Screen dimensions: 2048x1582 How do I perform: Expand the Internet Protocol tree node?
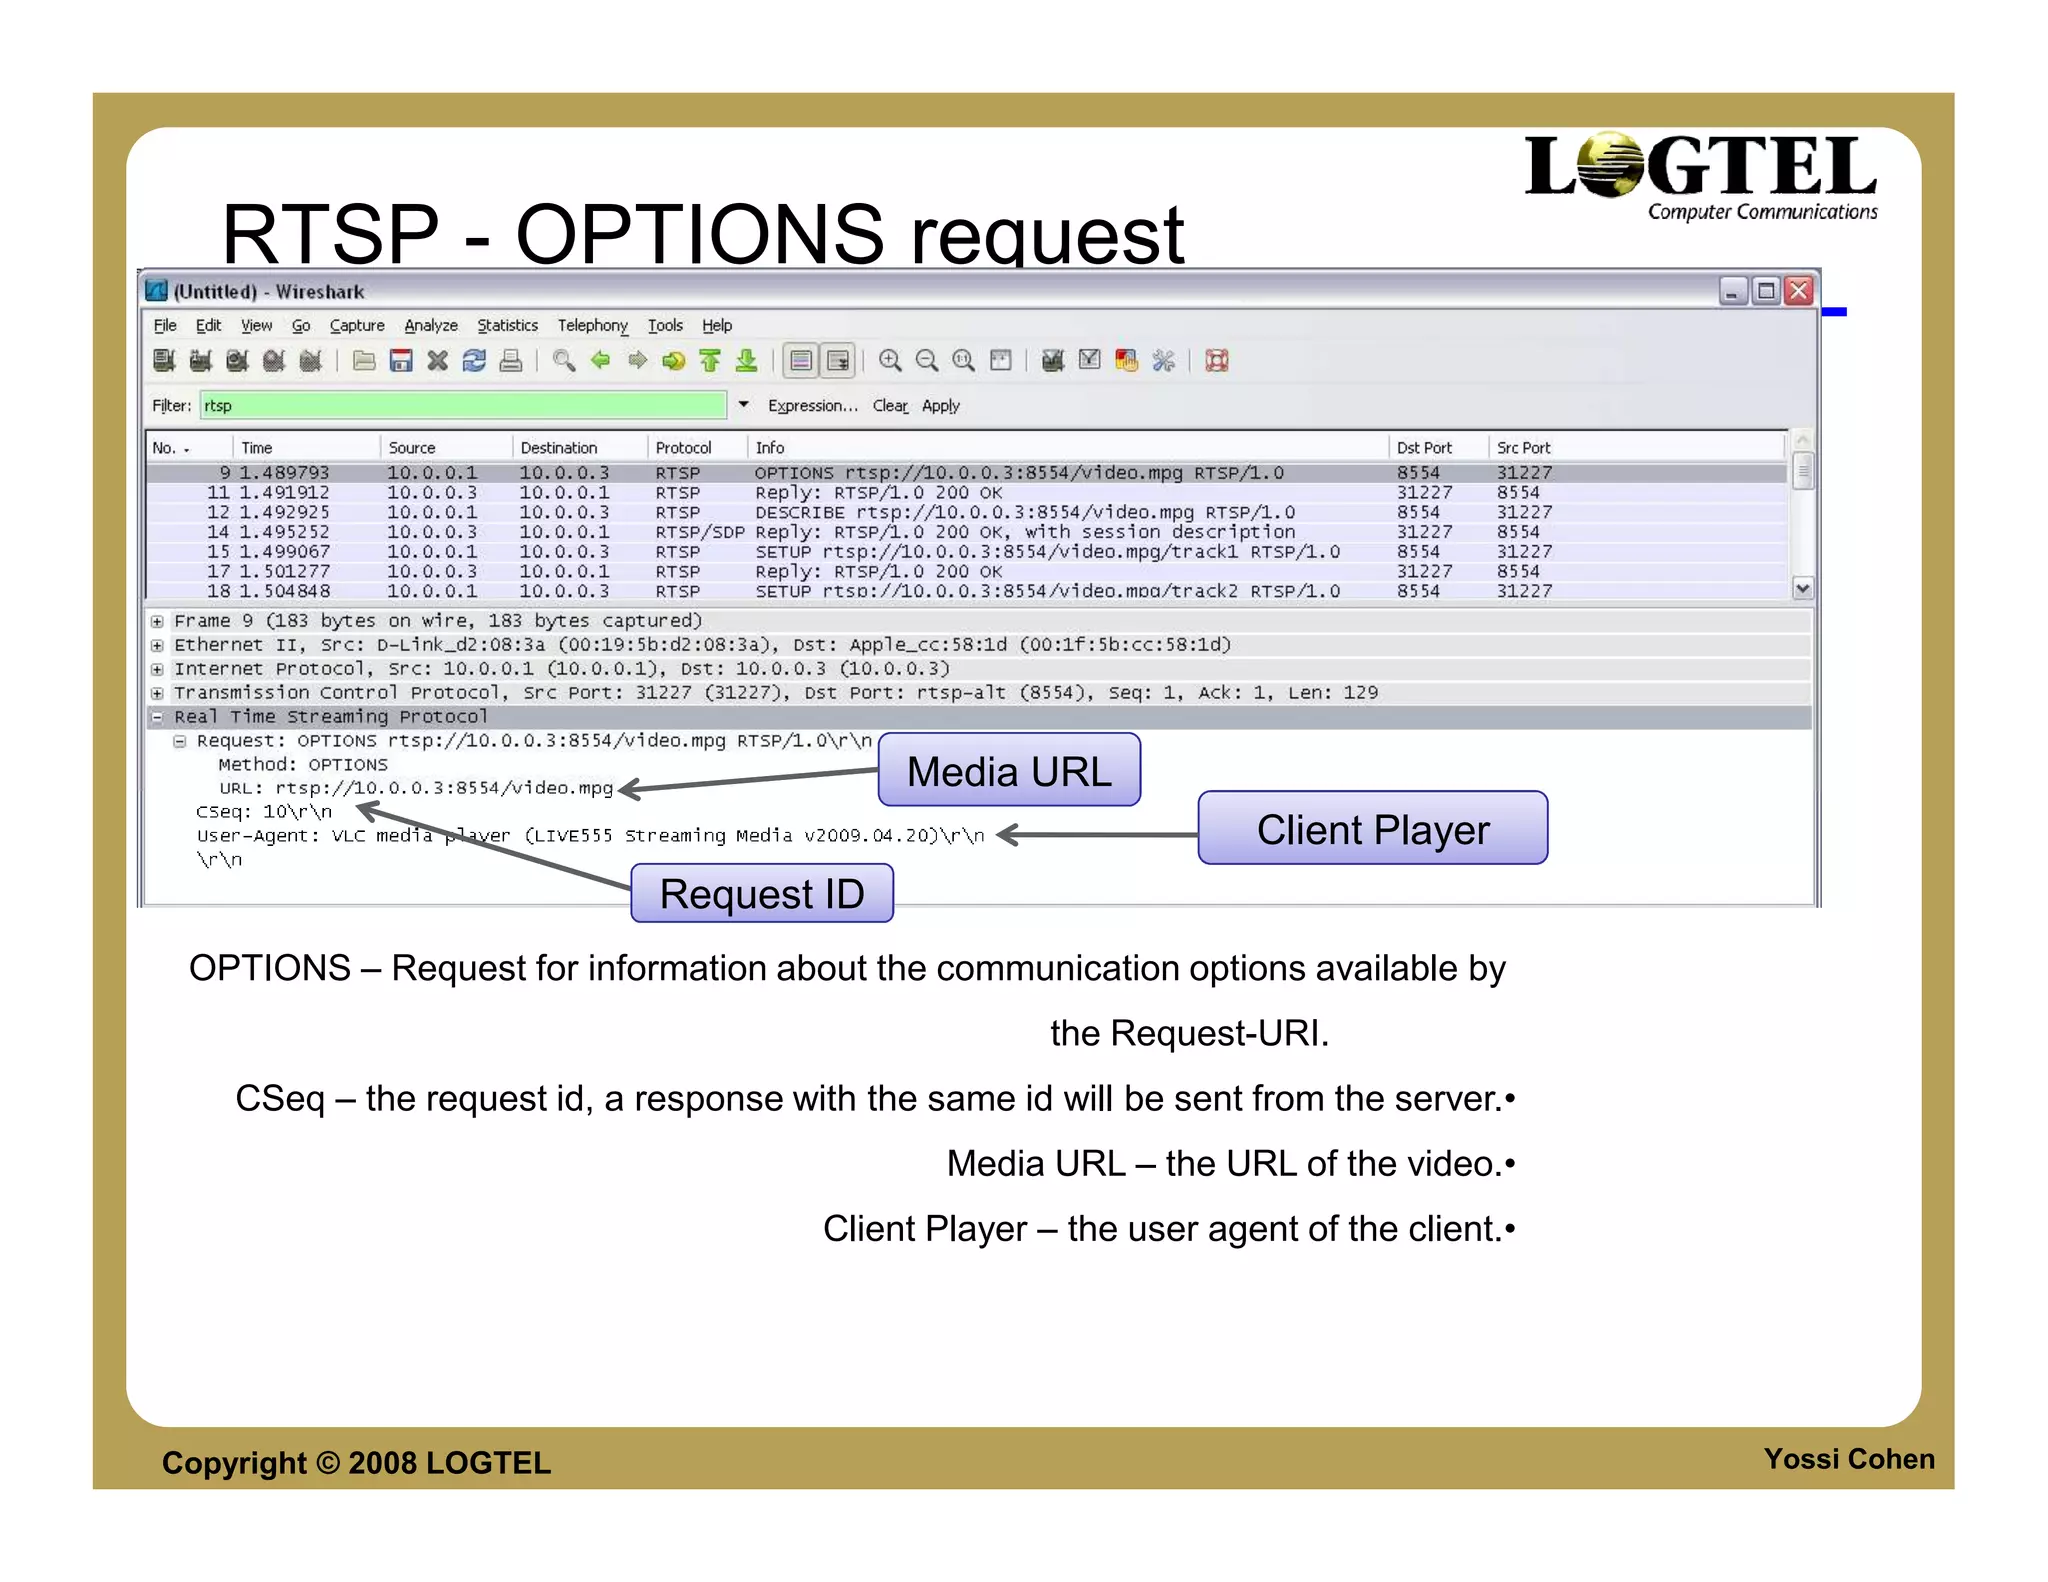[157, 669]
